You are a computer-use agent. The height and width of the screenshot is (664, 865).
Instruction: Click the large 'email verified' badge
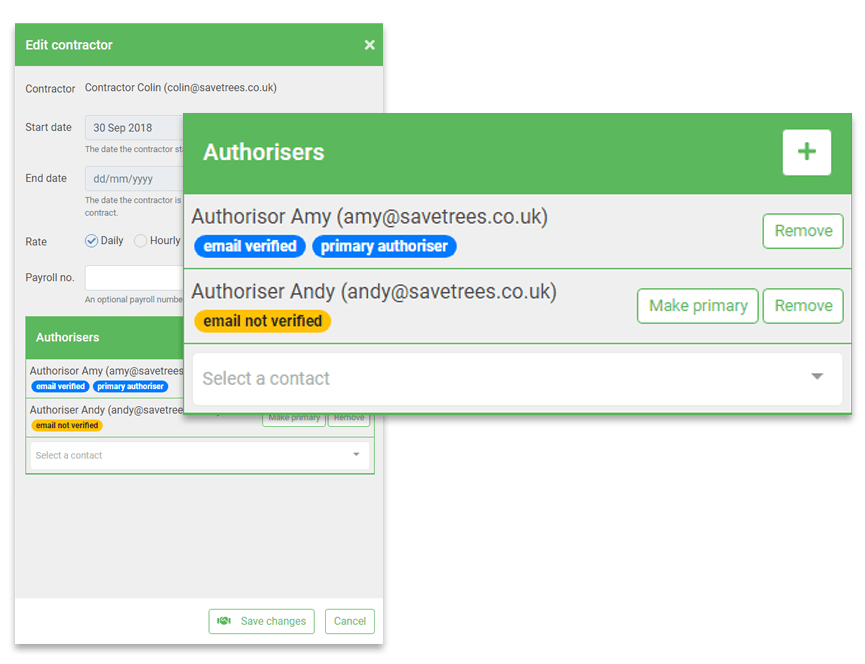(x=250, y=246)
